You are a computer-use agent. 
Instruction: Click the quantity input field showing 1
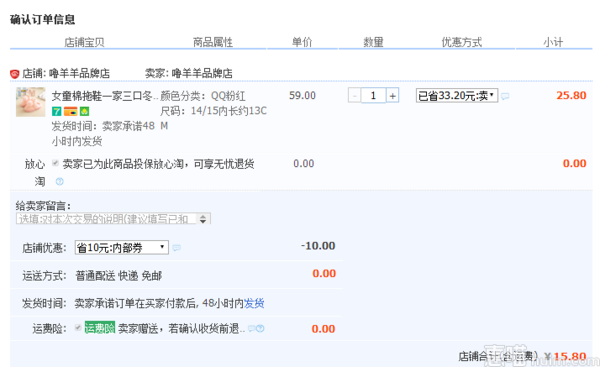click(373, 95)
